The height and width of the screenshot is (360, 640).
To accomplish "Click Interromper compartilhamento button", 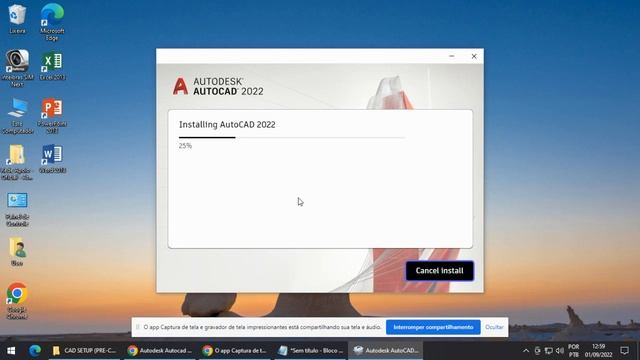I will point(433,327).
